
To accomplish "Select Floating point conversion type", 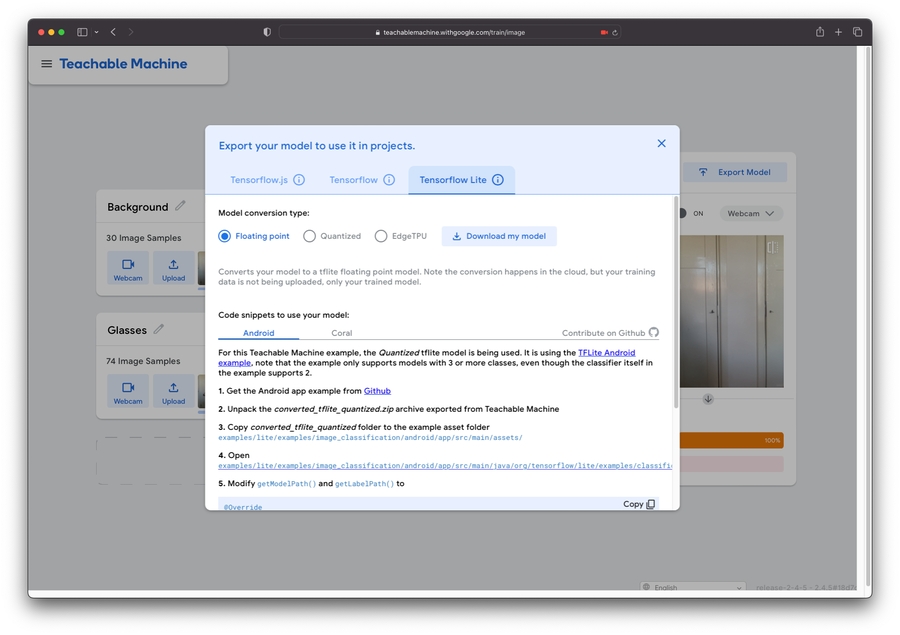I will pos(225,236).
